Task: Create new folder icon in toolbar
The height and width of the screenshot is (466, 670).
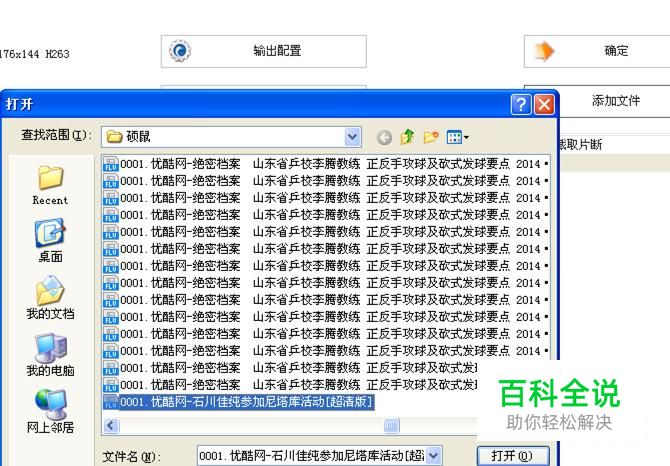Action: 431,137
